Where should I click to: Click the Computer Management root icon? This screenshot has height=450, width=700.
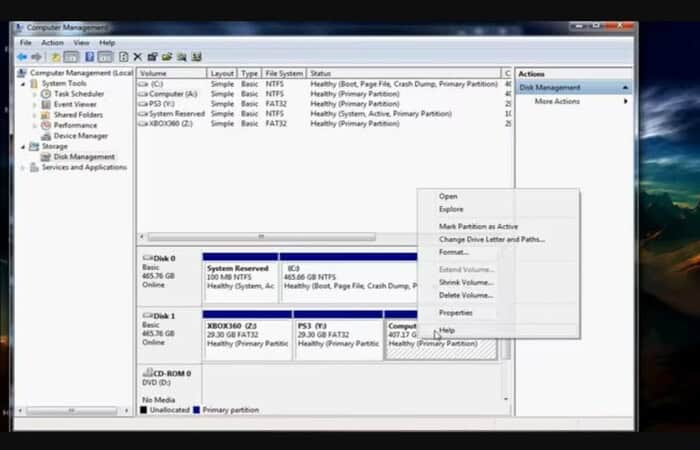(x=22, y=73)
